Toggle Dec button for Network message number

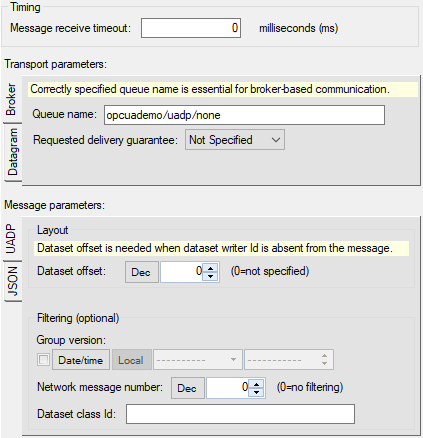click(188, 388)
